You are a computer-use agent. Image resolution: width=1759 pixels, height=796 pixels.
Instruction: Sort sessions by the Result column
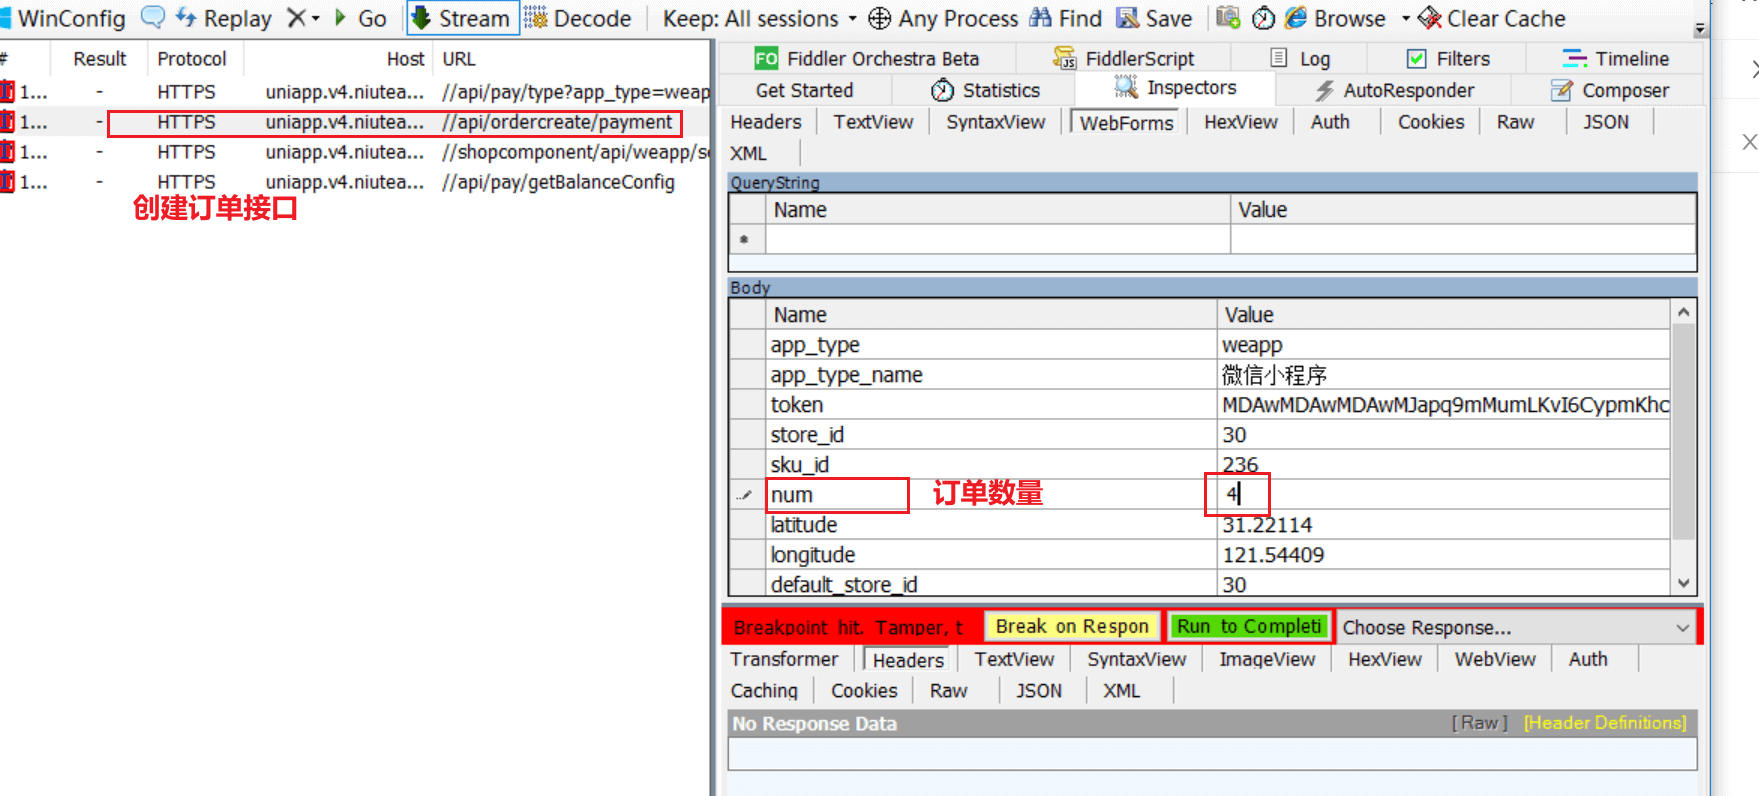pos(99,59)
